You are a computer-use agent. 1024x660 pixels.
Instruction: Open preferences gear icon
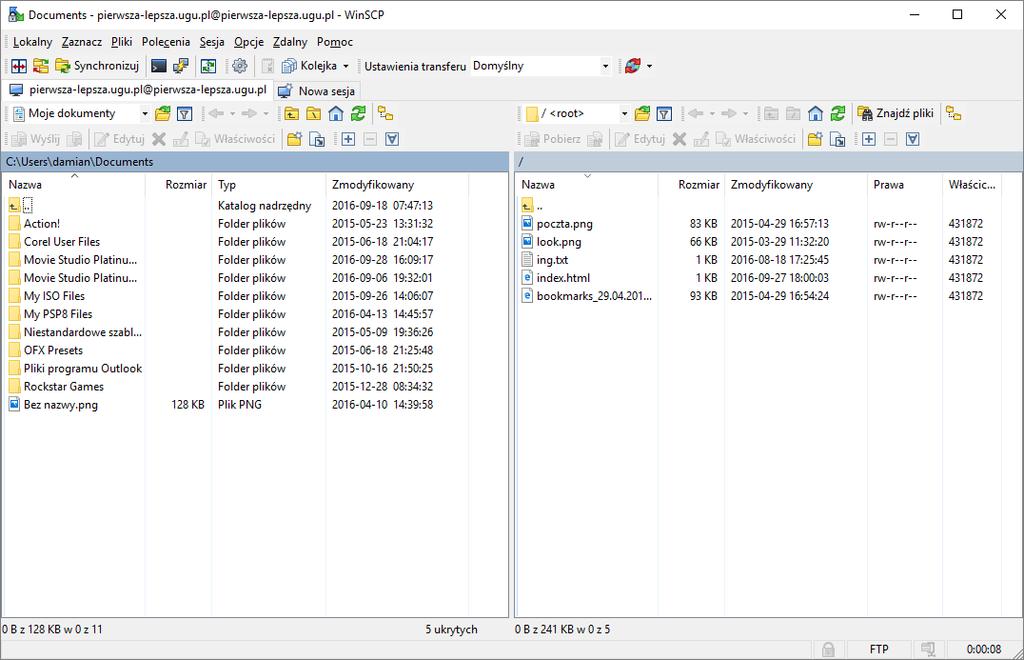click(240, 66)
